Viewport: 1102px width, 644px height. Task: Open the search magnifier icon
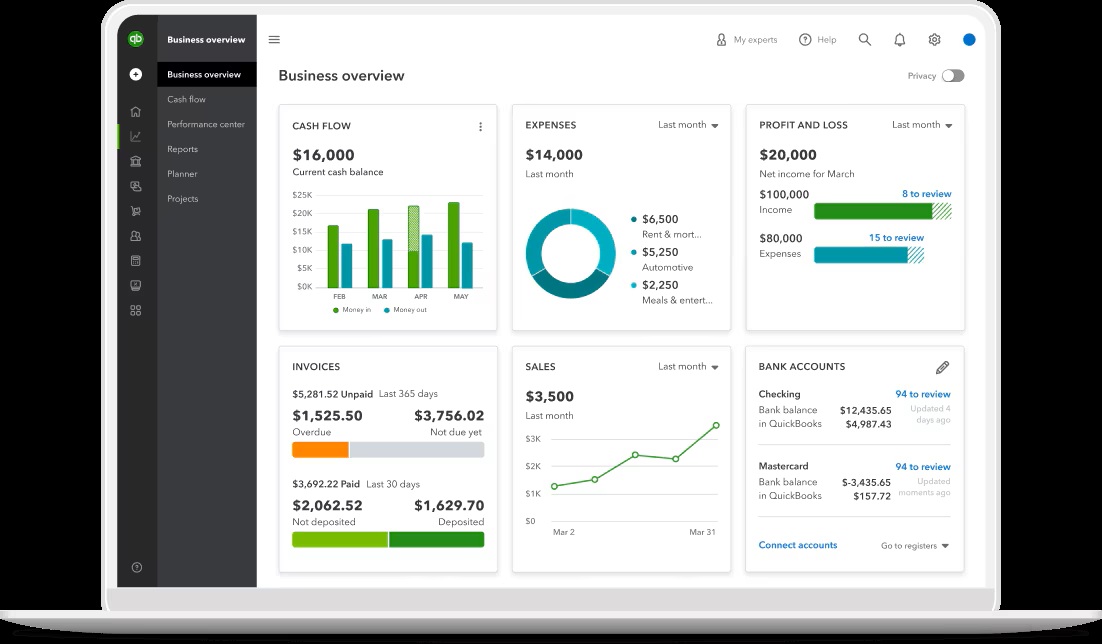click(x=865, y=40)
